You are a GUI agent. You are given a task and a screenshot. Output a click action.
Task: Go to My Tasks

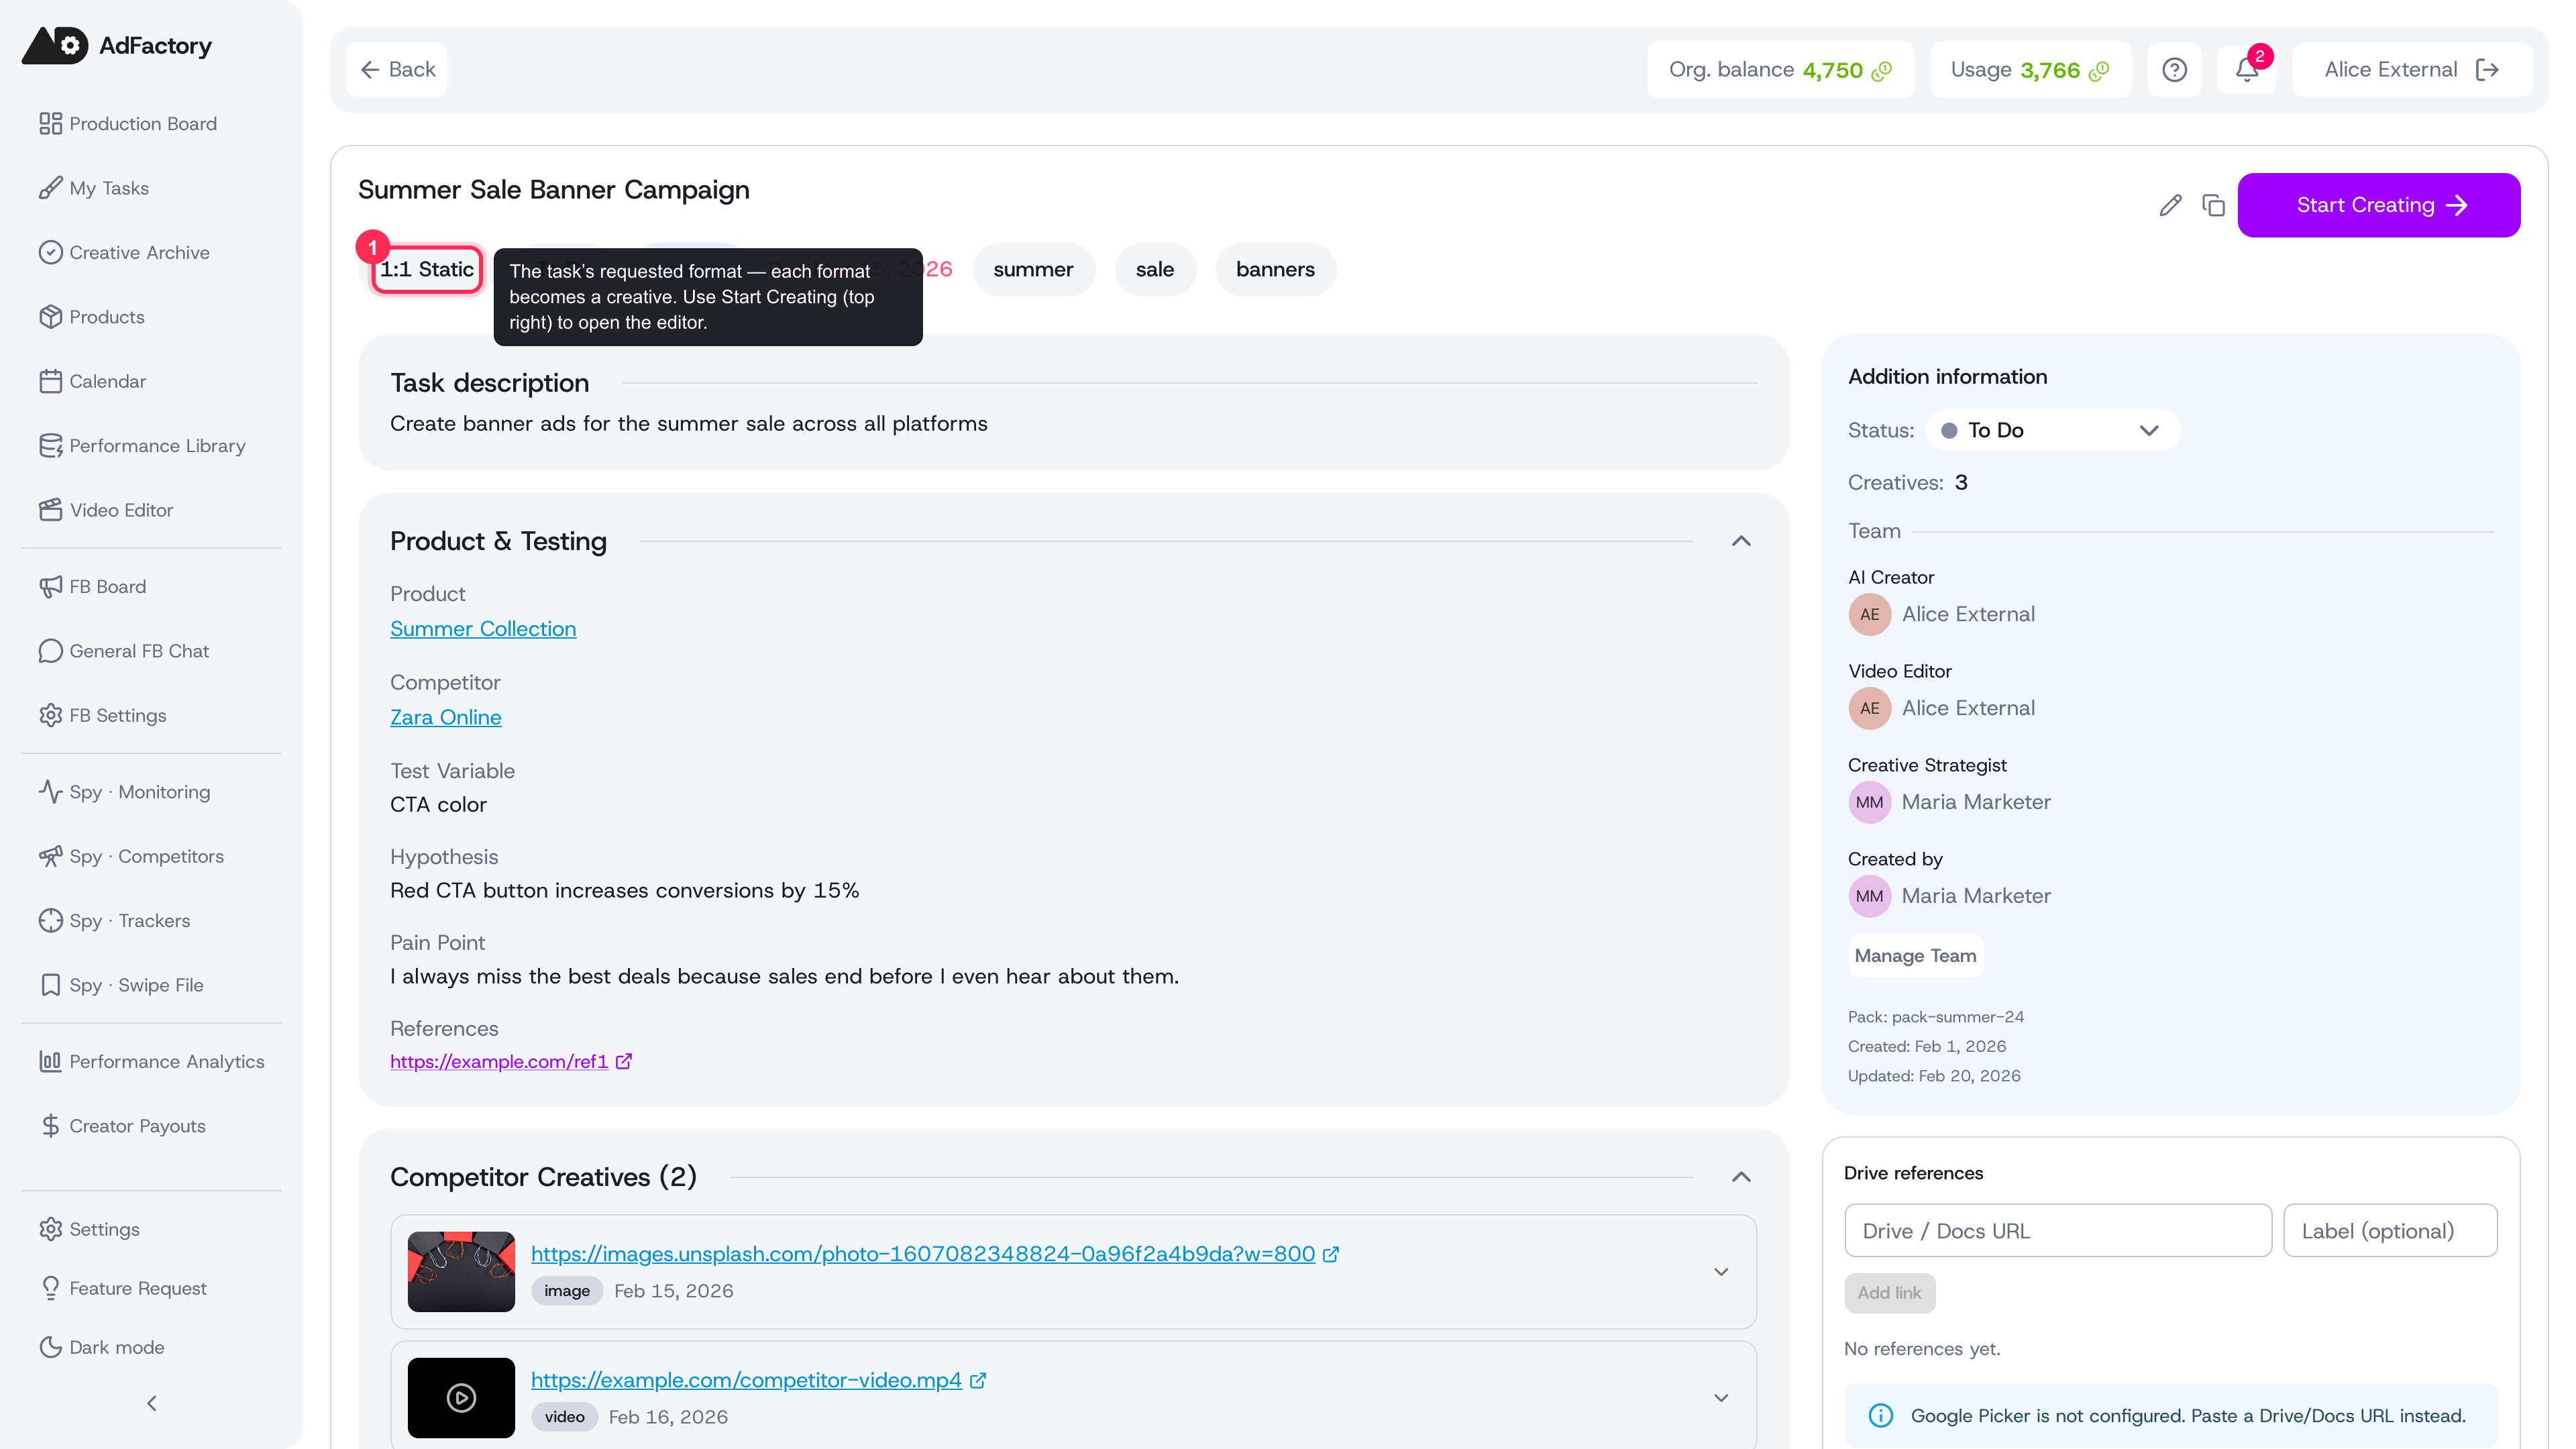[x=94, y=188]
